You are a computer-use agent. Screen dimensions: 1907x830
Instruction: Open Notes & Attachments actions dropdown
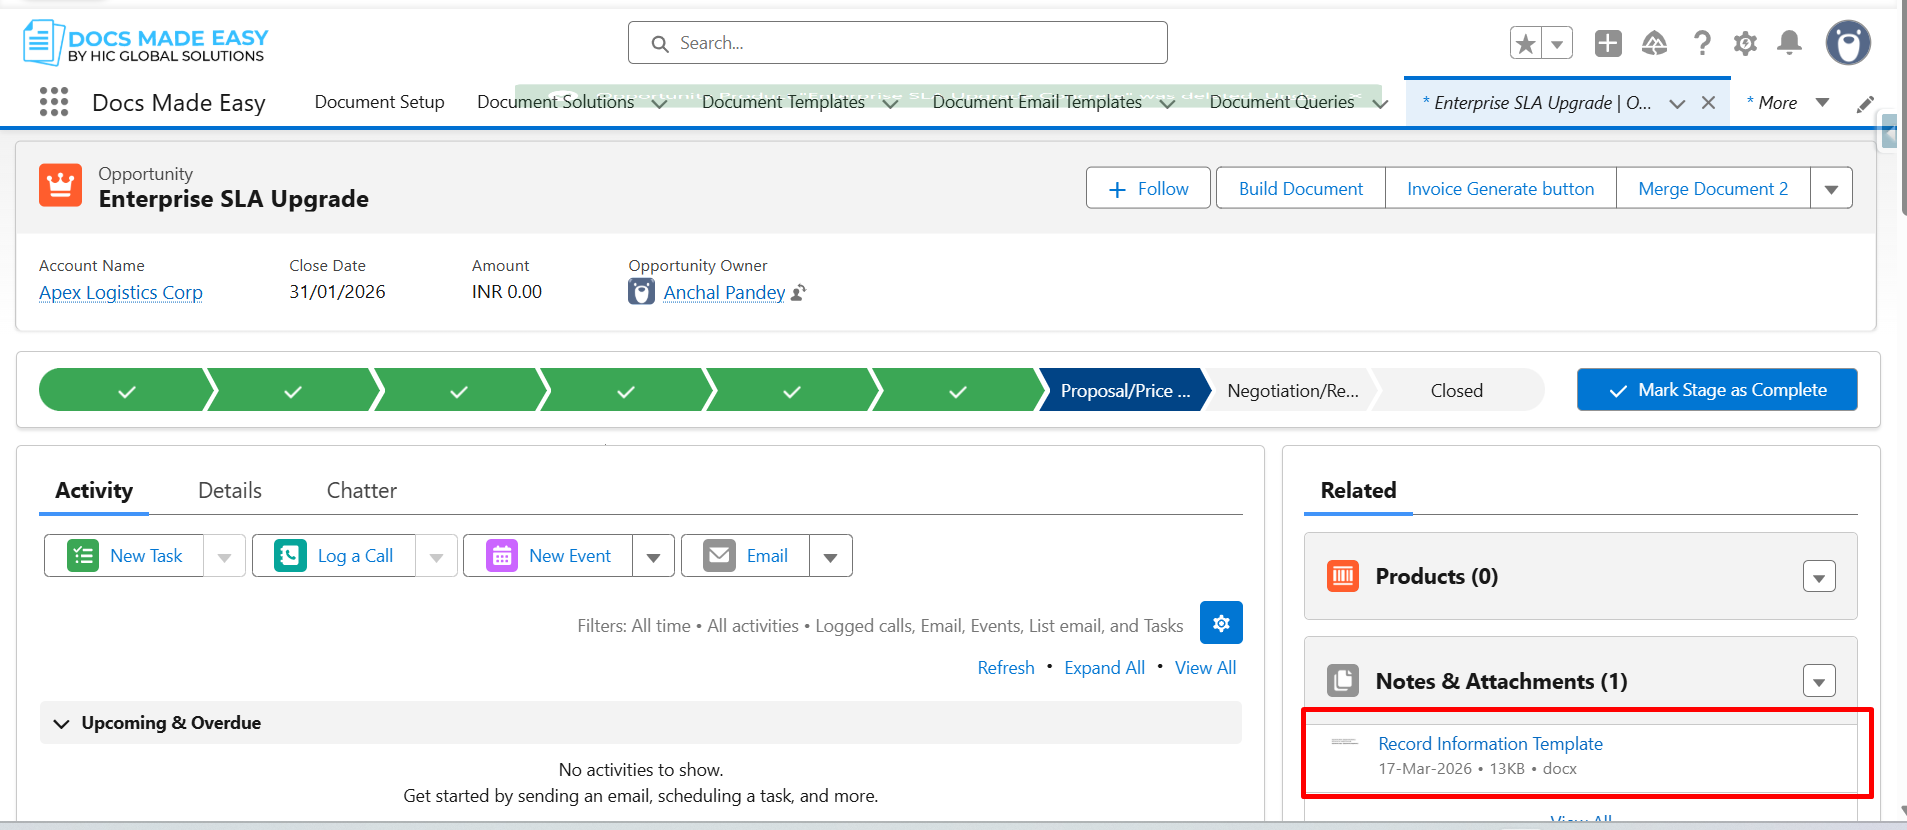(1819, 681)
